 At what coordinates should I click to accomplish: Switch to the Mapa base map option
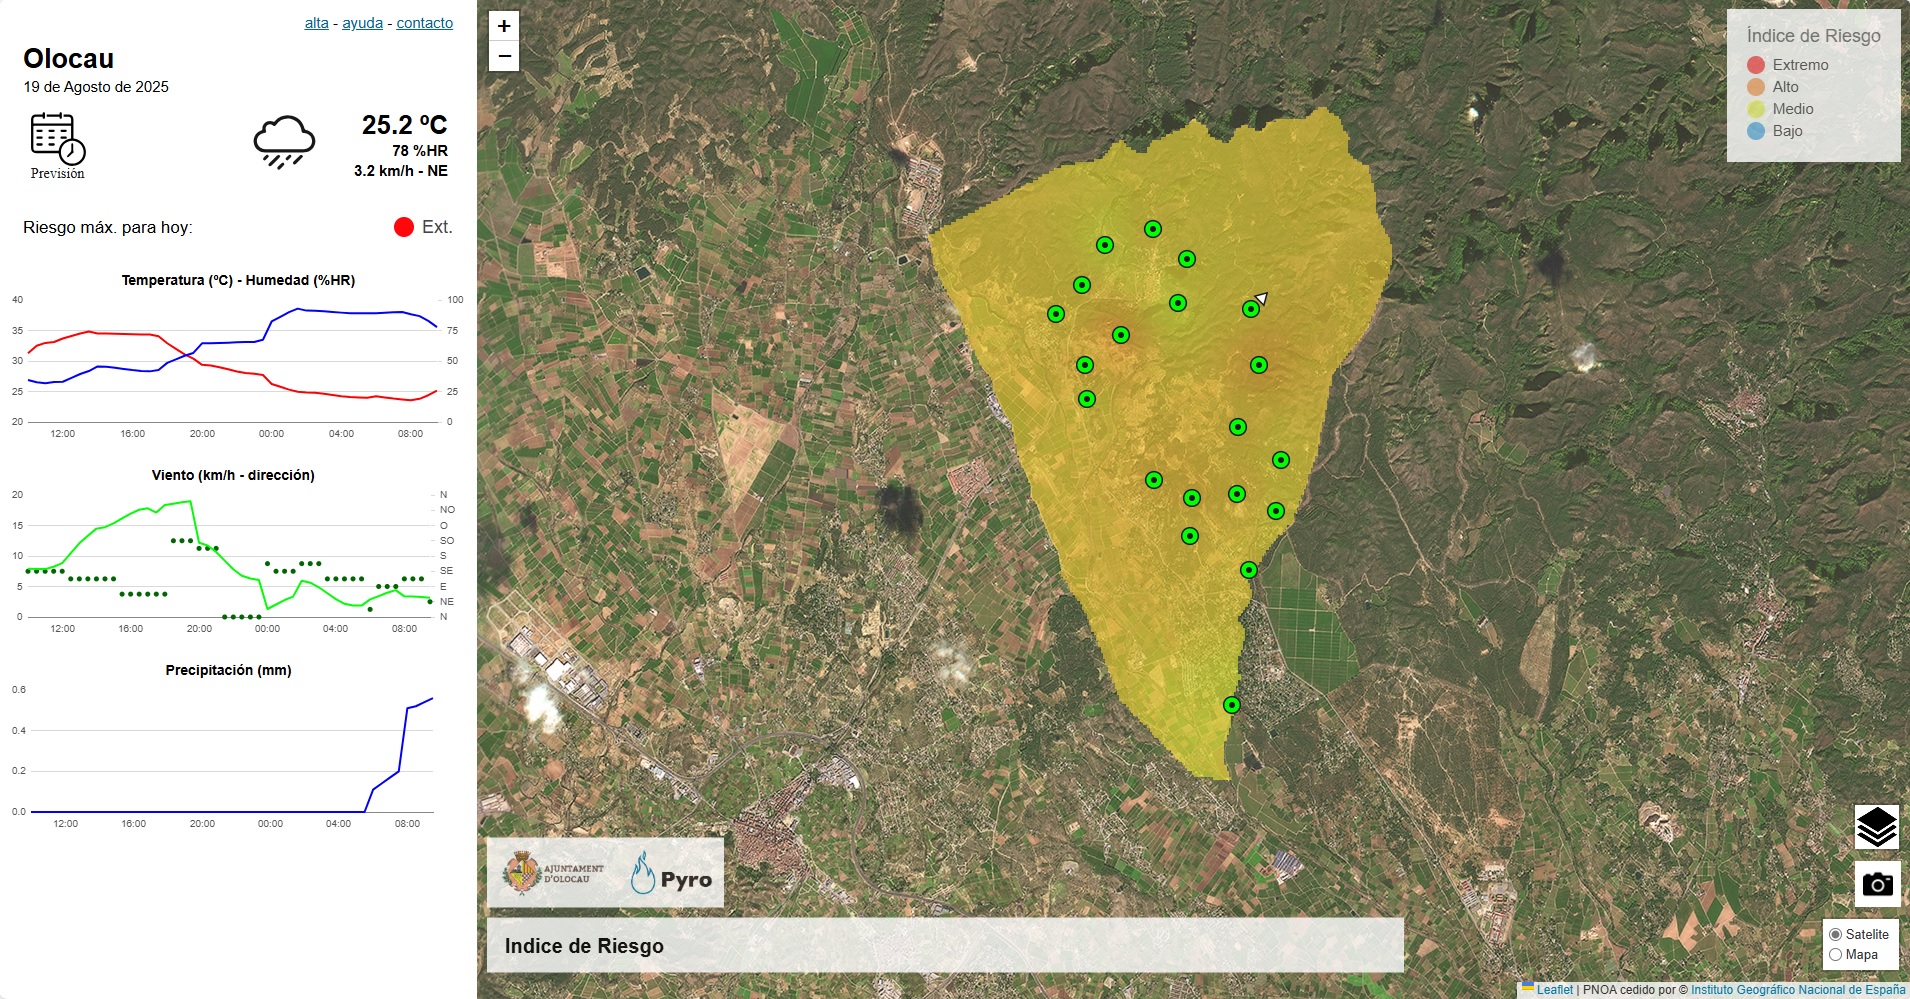(1836, 954)
